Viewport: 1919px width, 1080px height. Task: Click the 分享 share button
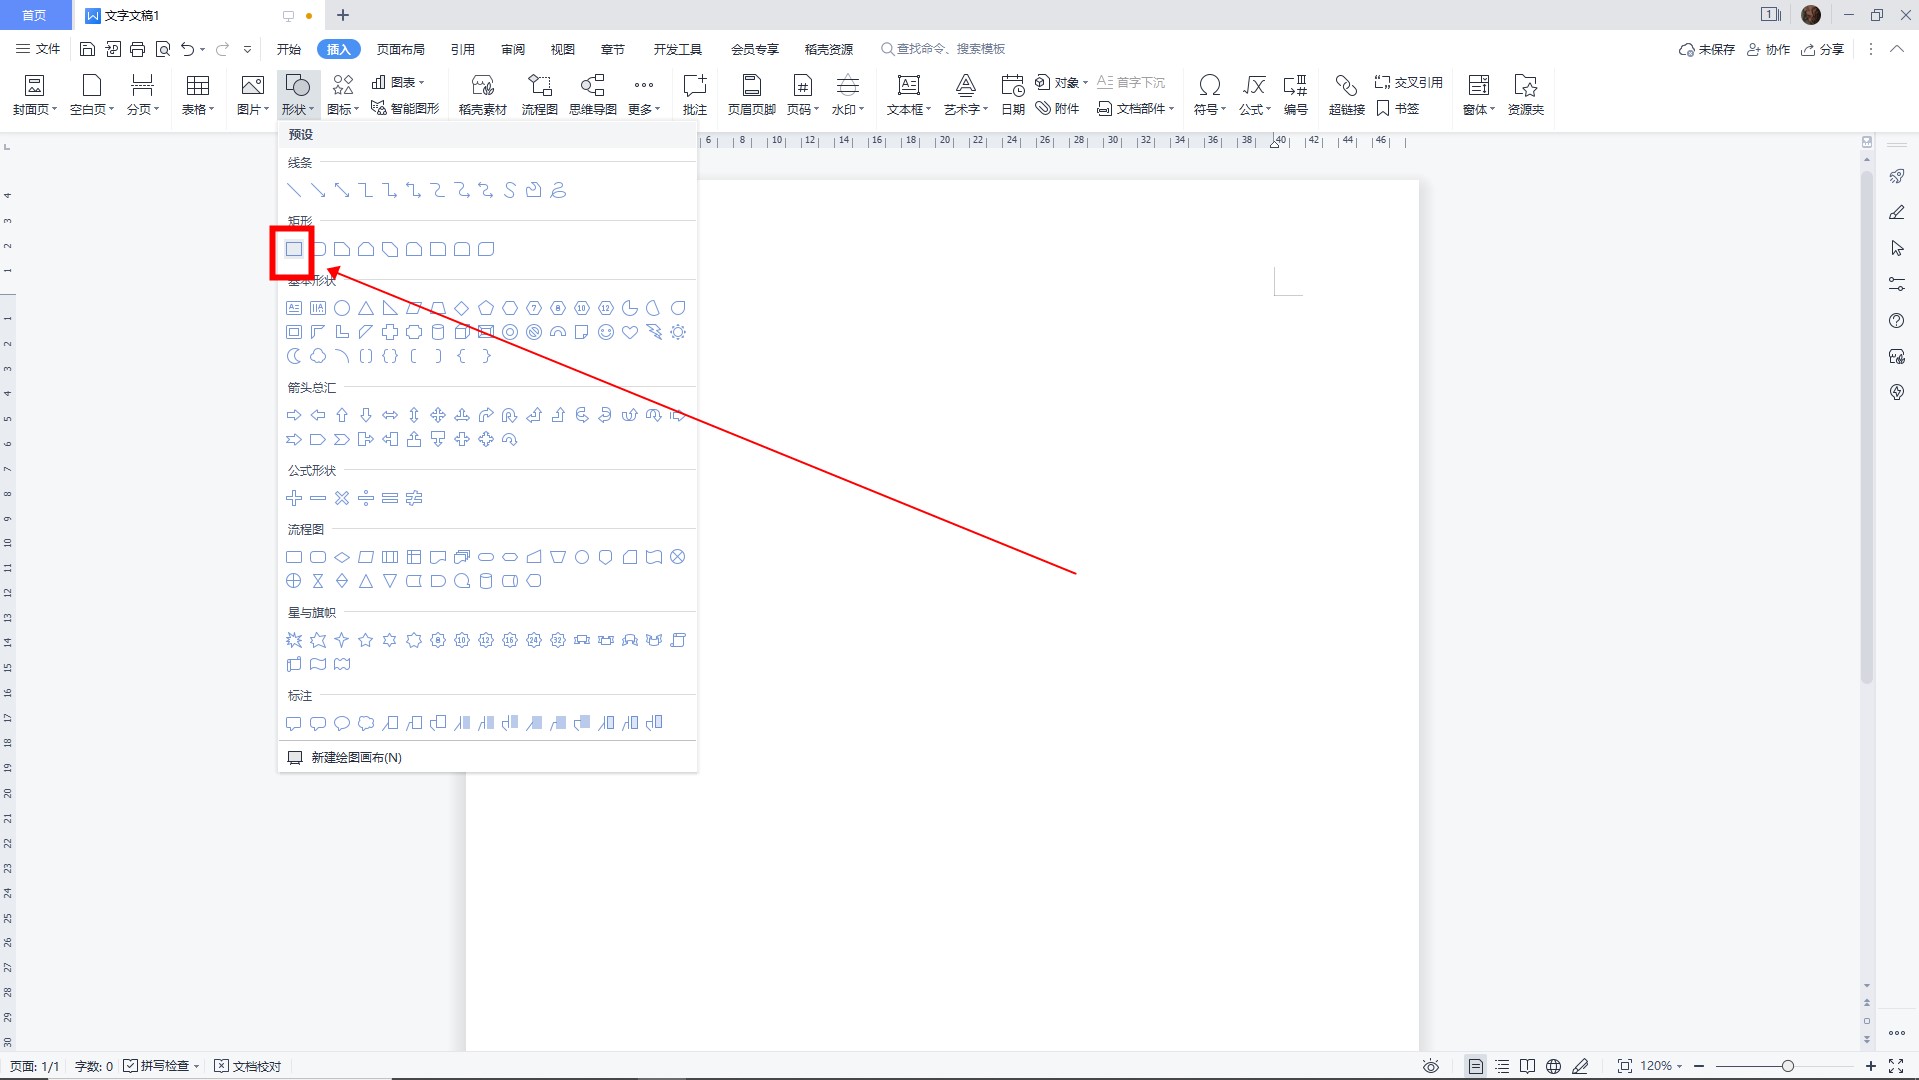pos(1822,49)
